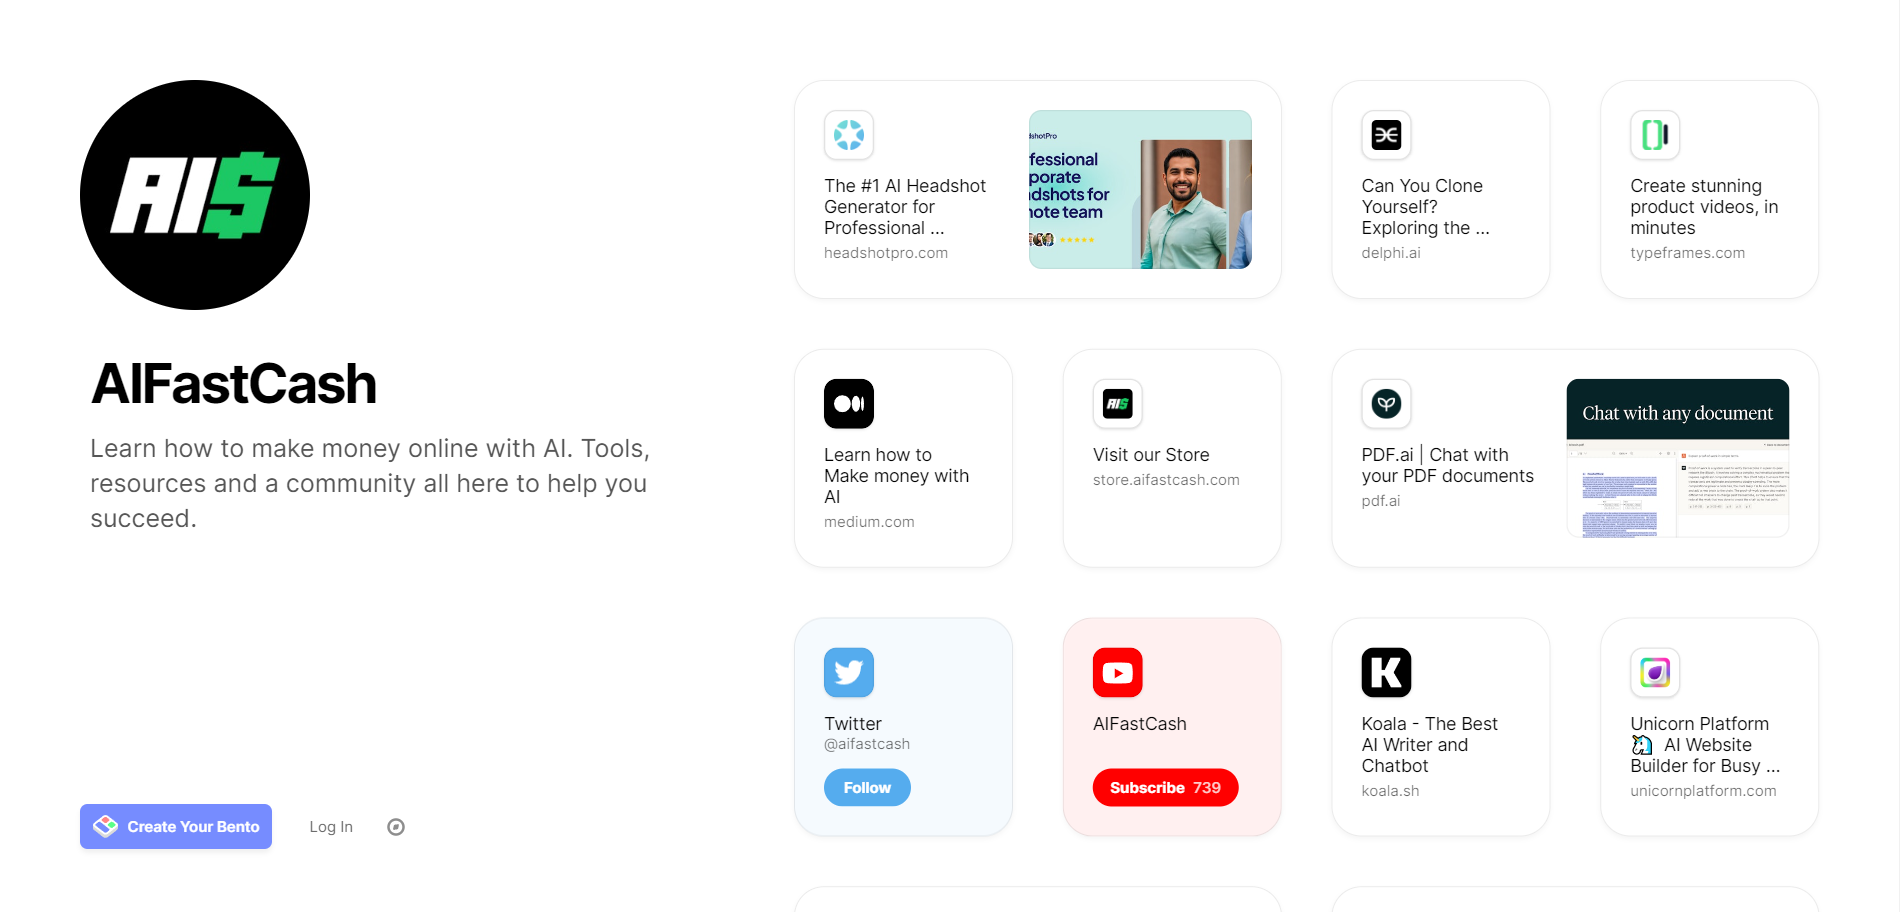The height and width of the screenshot is (912, 1900).
Task: Click the Medium logo icon
Action: (849, 404)
